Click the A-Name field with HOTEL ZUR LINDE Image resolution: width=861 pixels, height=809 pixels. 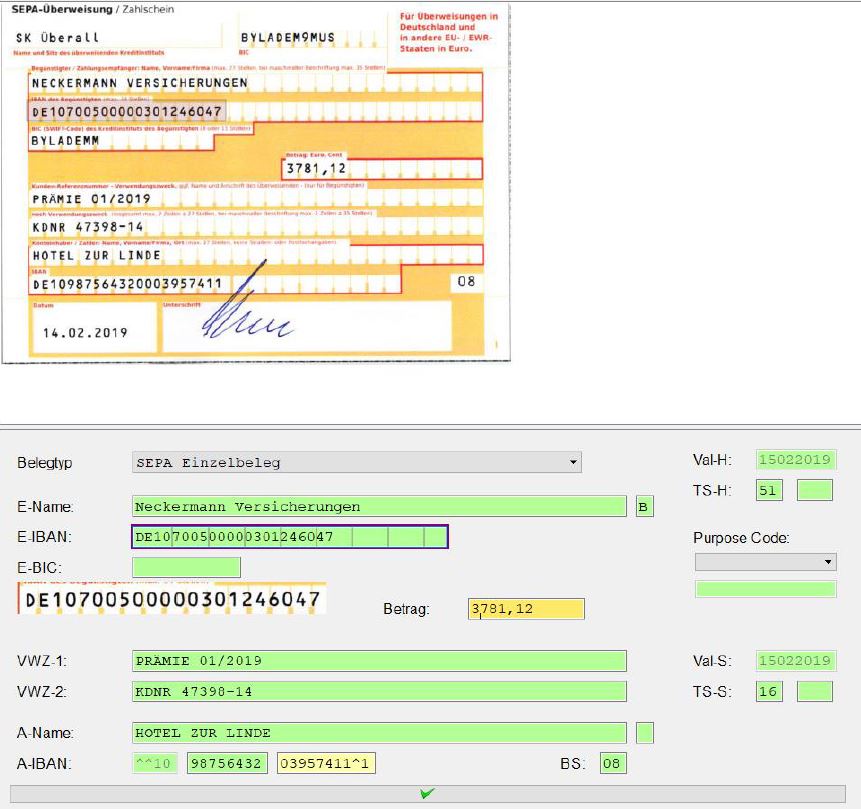(x=379, y=733)
